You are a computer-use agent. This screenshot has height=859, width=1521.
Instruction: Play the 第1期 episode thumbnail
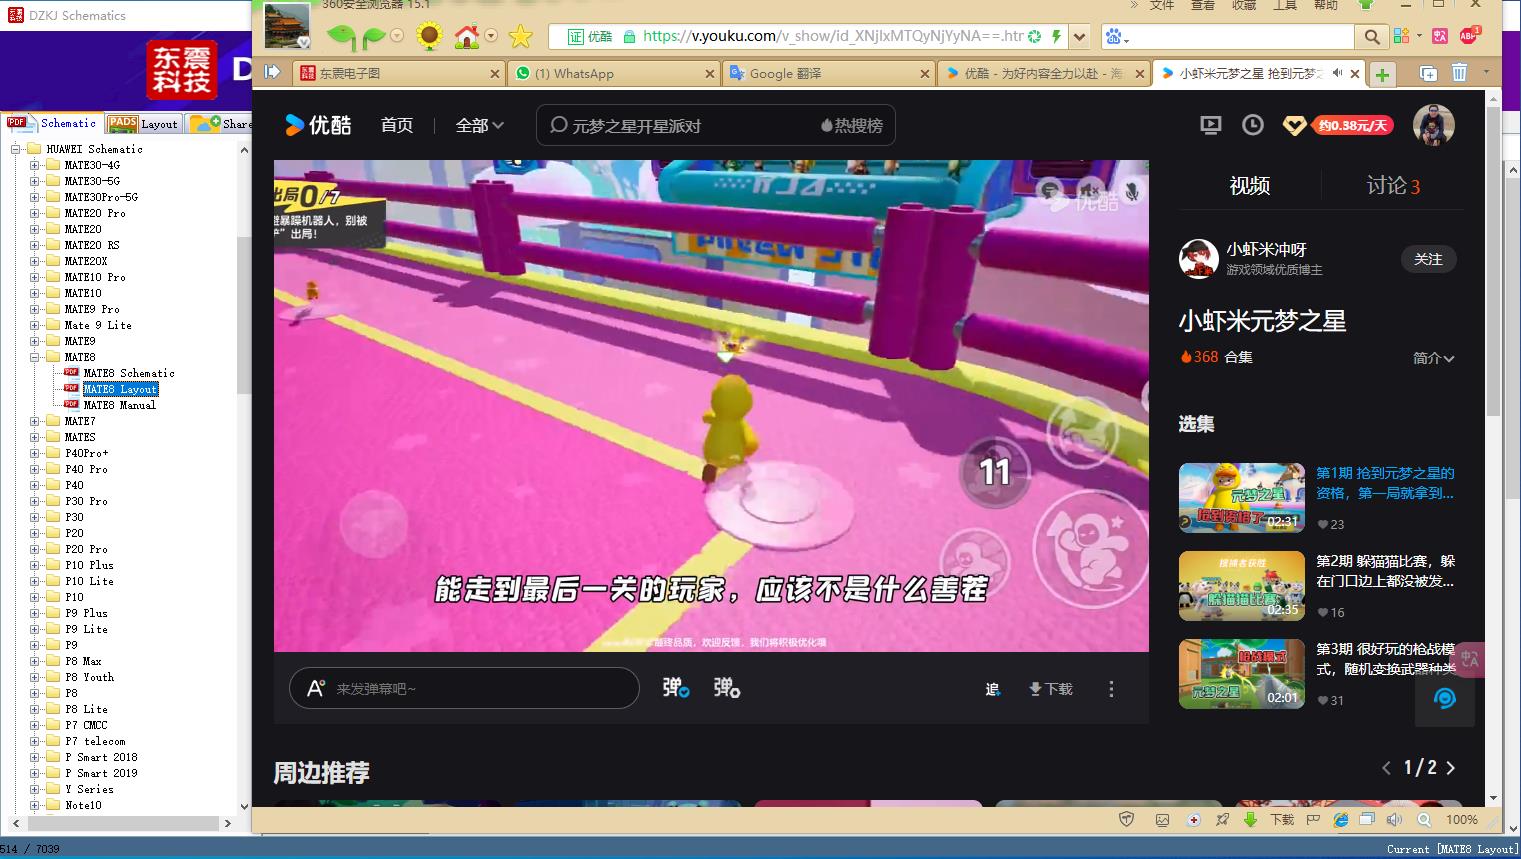1242,497
